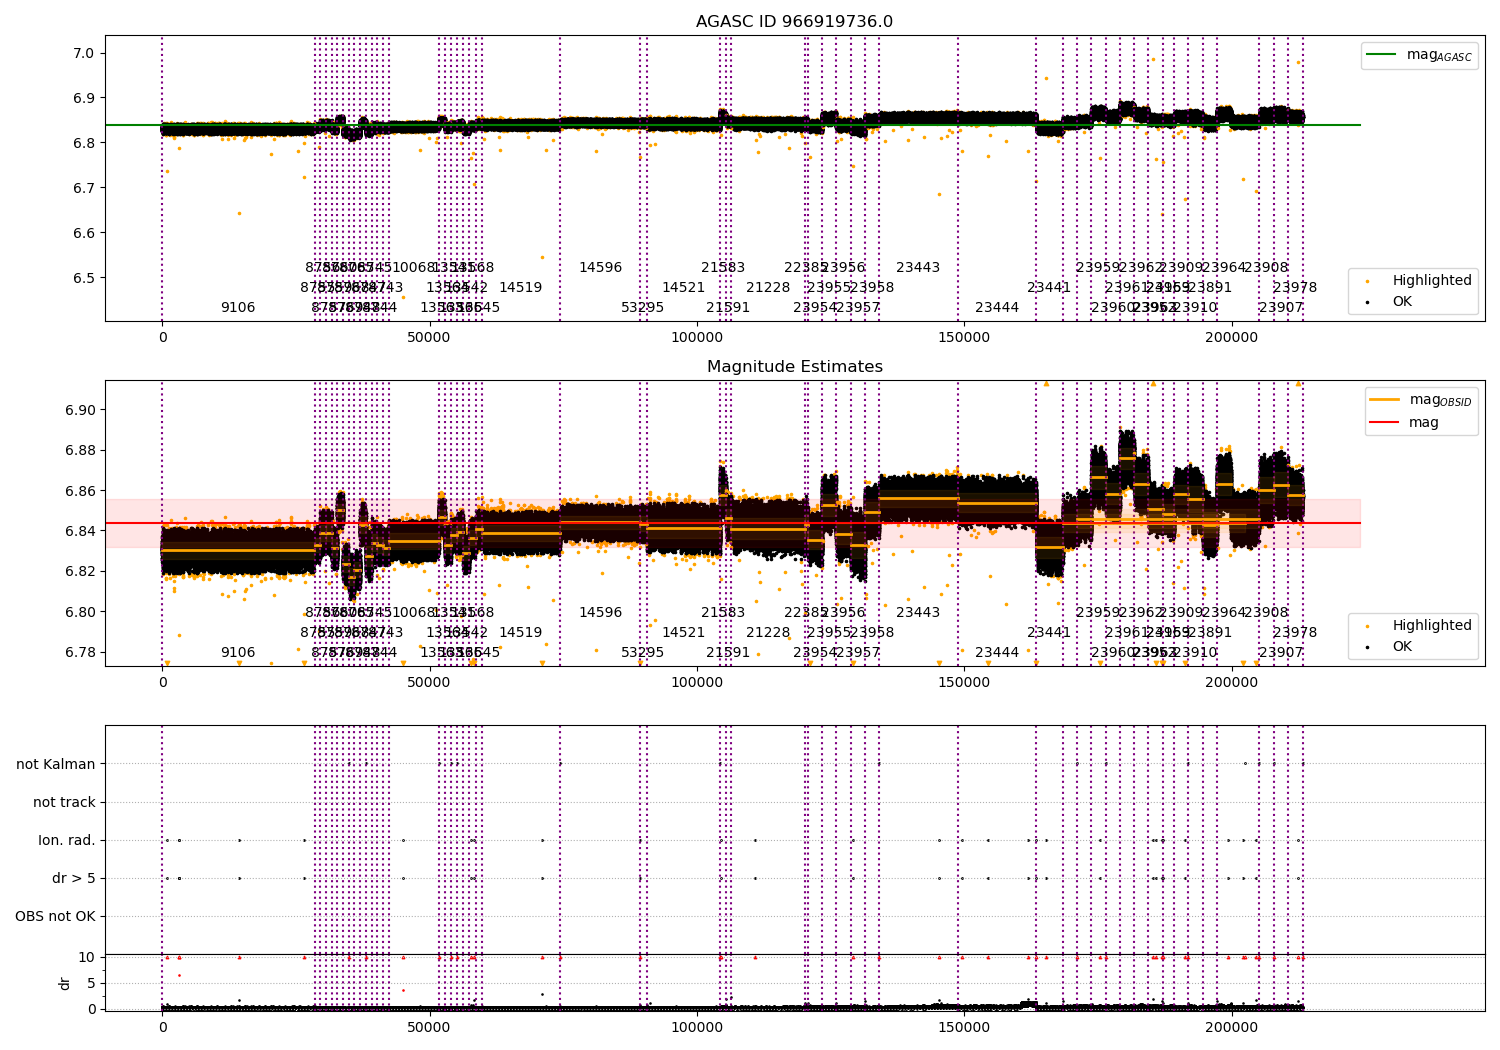This screenshot has height=1050, width=1500.
Task: Click obsid label 23907 in the middle plot
Action: click(1281, 652)
